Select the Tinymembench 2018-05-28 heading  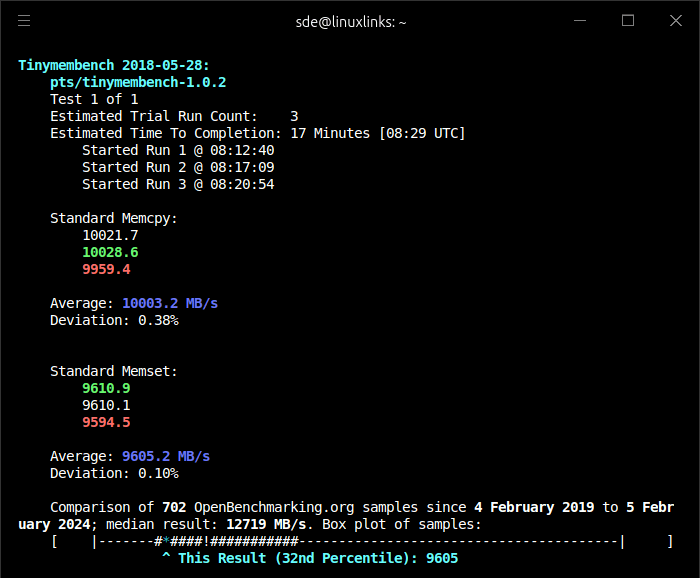coord(114,65)
